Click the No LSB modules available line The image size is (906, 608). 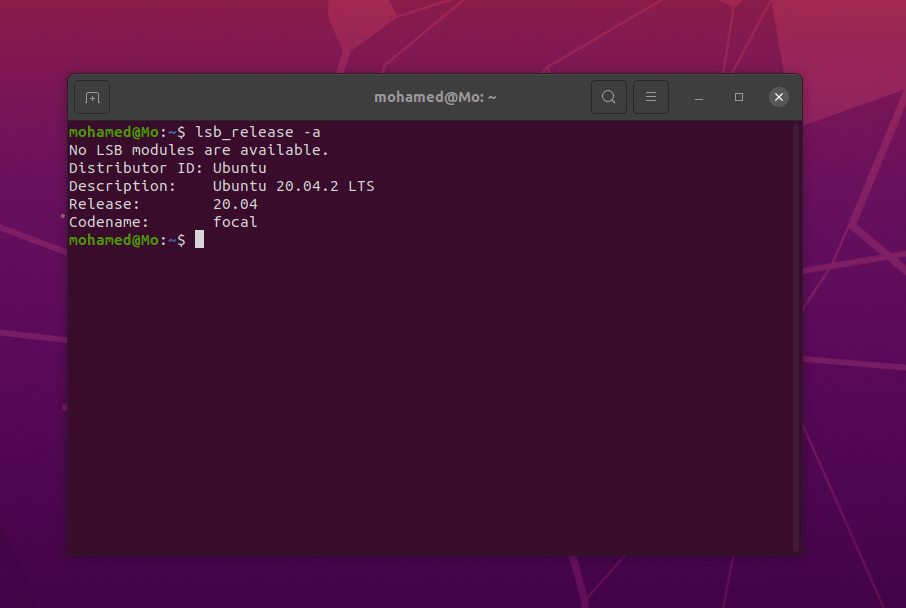point(198,149)
